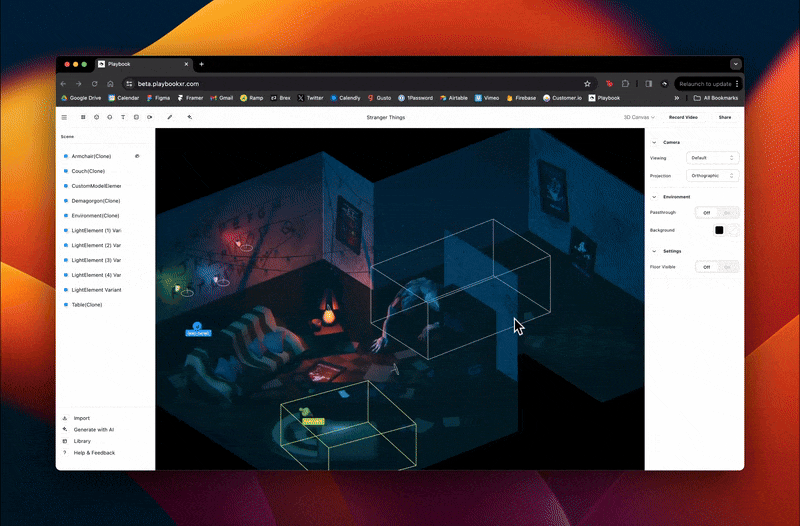
Task: Click the Stranger Things project title
Action: (x=386, y=117)
